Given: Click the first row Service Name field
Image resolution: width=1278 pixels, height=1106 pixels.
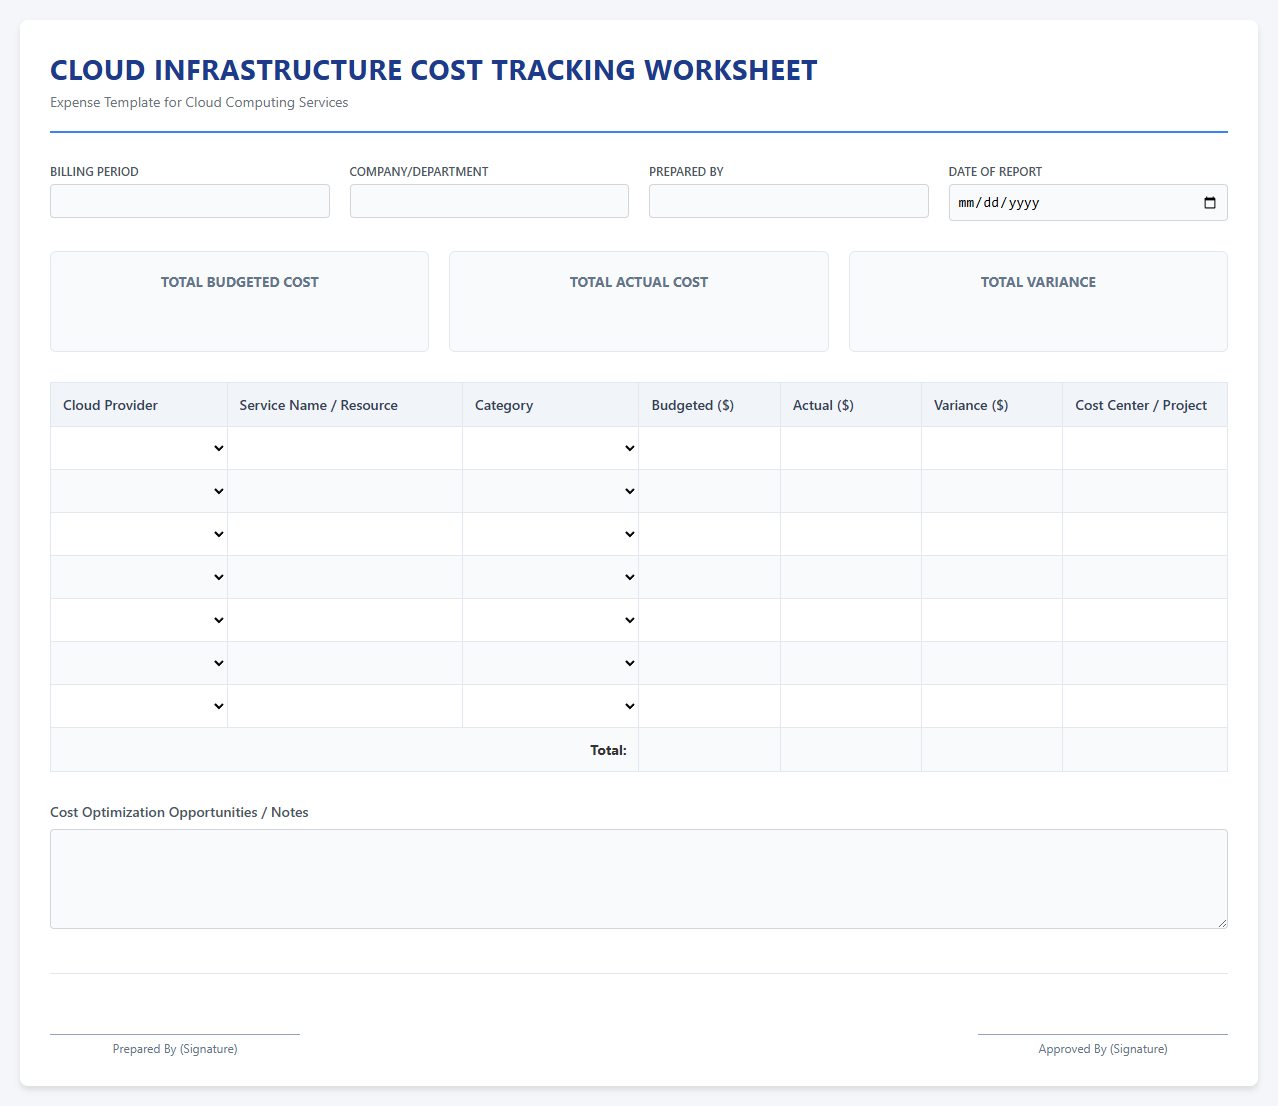Looking at the screenshot, I should coord(345,448).
